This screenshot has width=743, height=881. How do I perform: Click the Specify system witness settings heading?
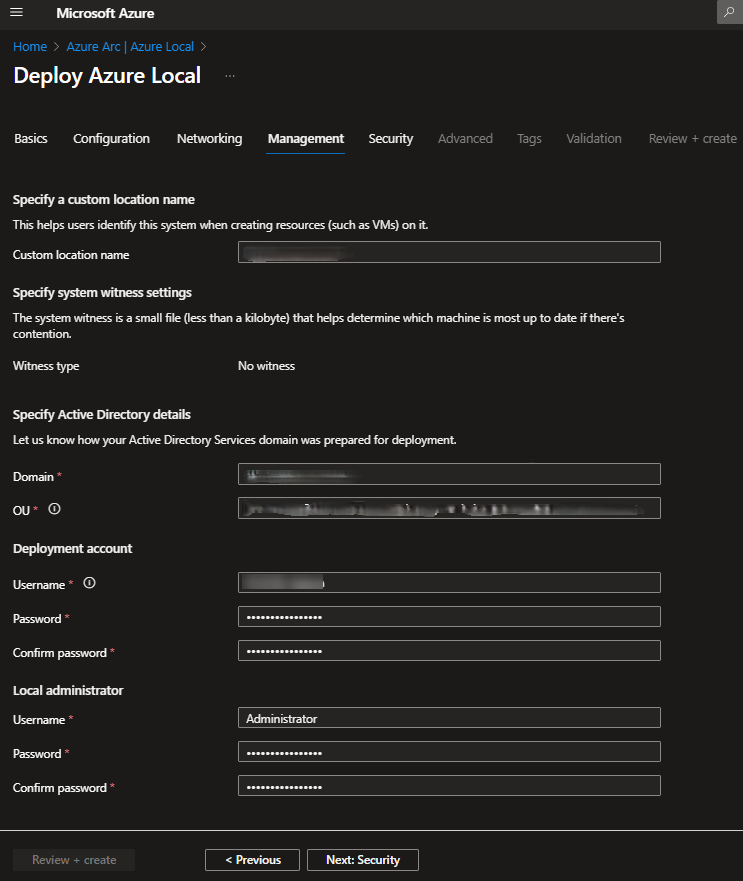[x=102, y=293]
